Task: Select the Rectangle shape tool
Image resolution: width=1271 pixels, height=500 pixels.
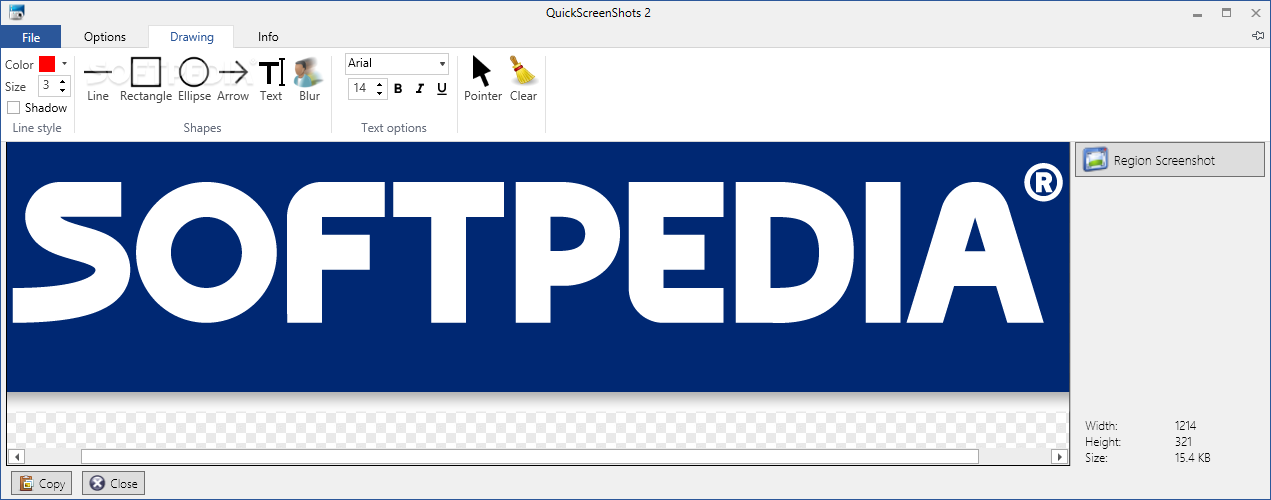Action: (146, 80)
